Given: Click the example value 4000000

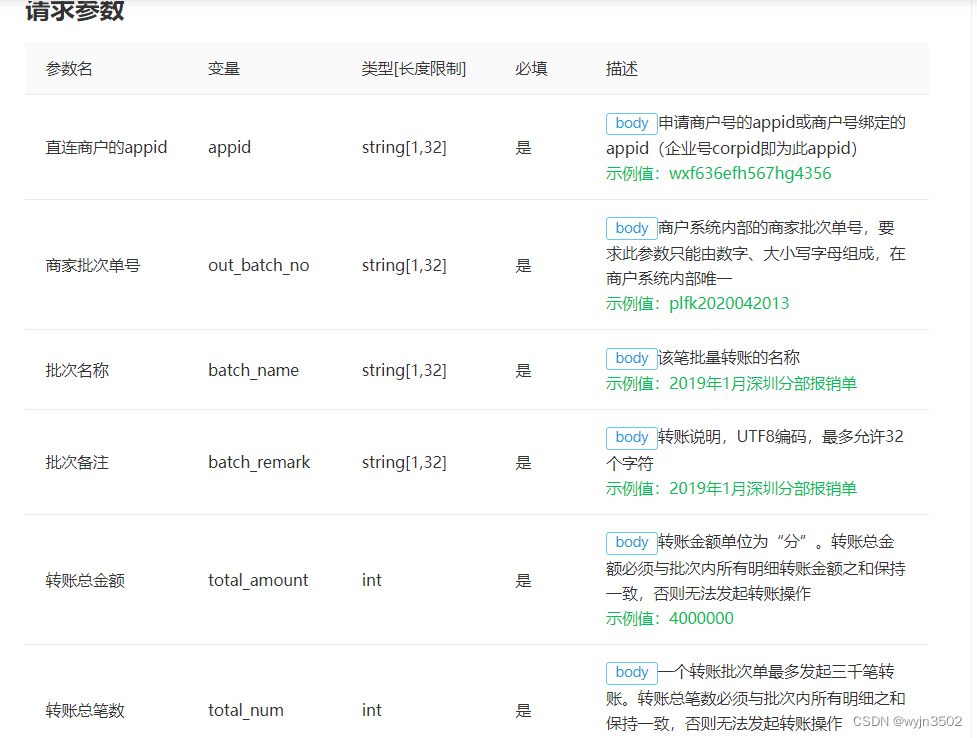Looking at the screenshot, I should coord(701,618).
